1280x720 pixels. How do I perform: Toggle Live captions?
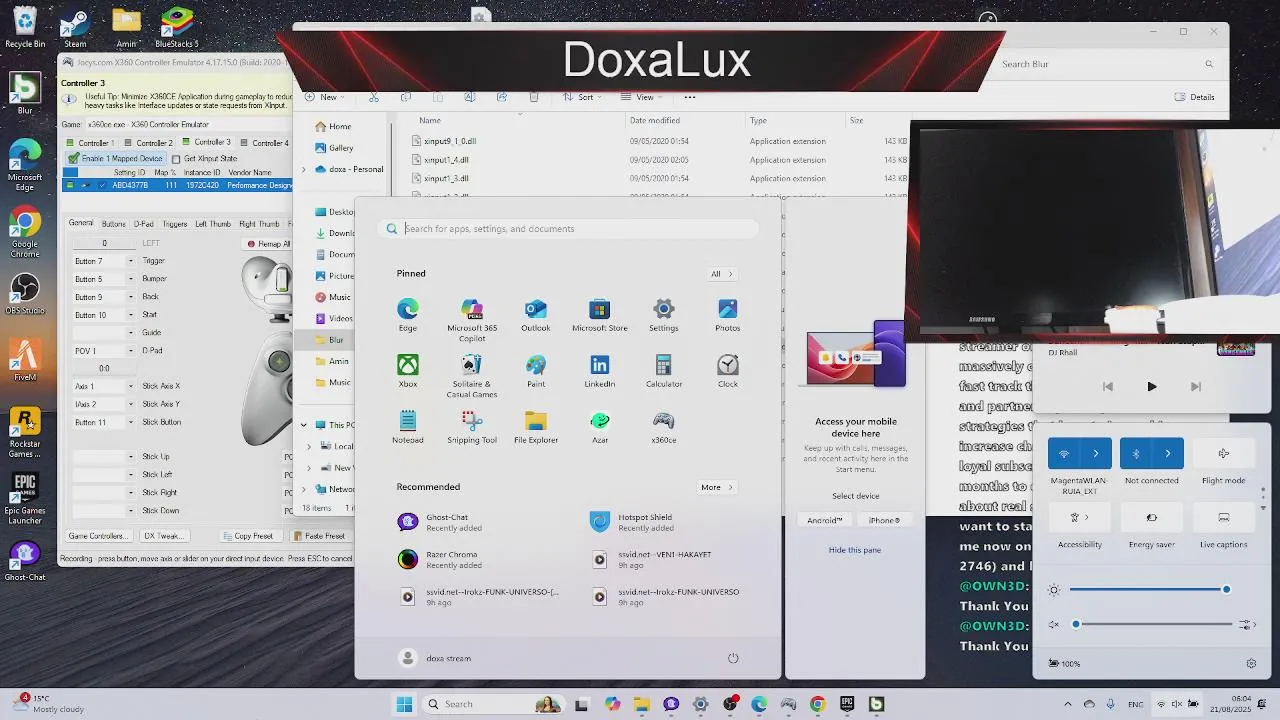[1223, 517]
